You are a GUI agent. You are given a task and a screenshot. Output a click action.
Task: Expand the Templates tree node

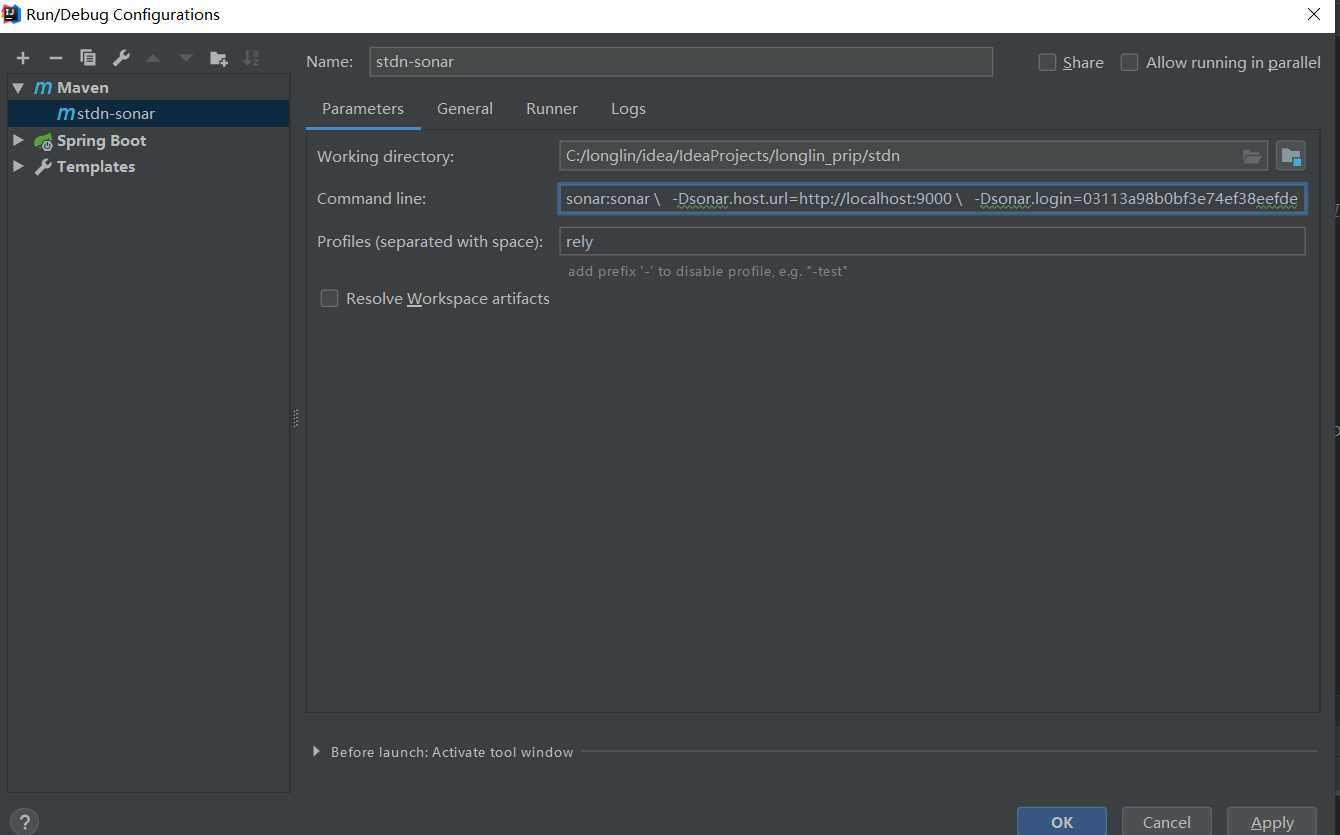pos(18,167)
